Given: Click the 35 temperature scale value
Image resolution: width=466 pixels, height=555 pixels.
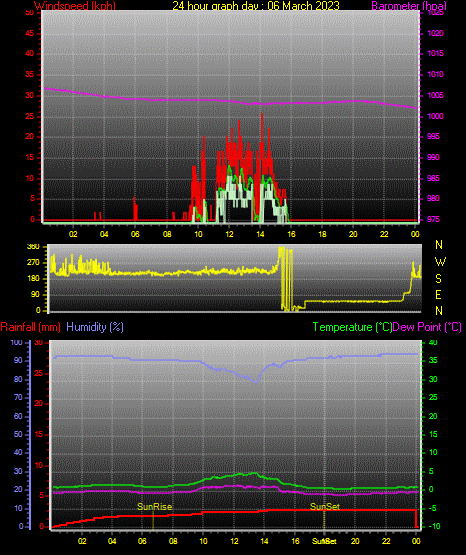Looking at the screenshot, I should [x=433, y=360].
